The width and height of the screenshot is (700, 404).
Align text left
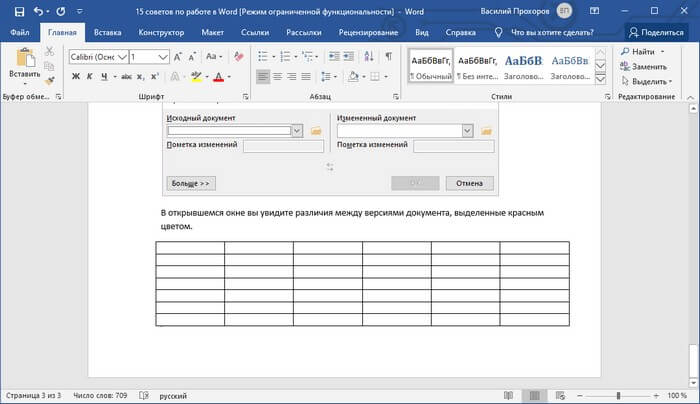(263, 77)
